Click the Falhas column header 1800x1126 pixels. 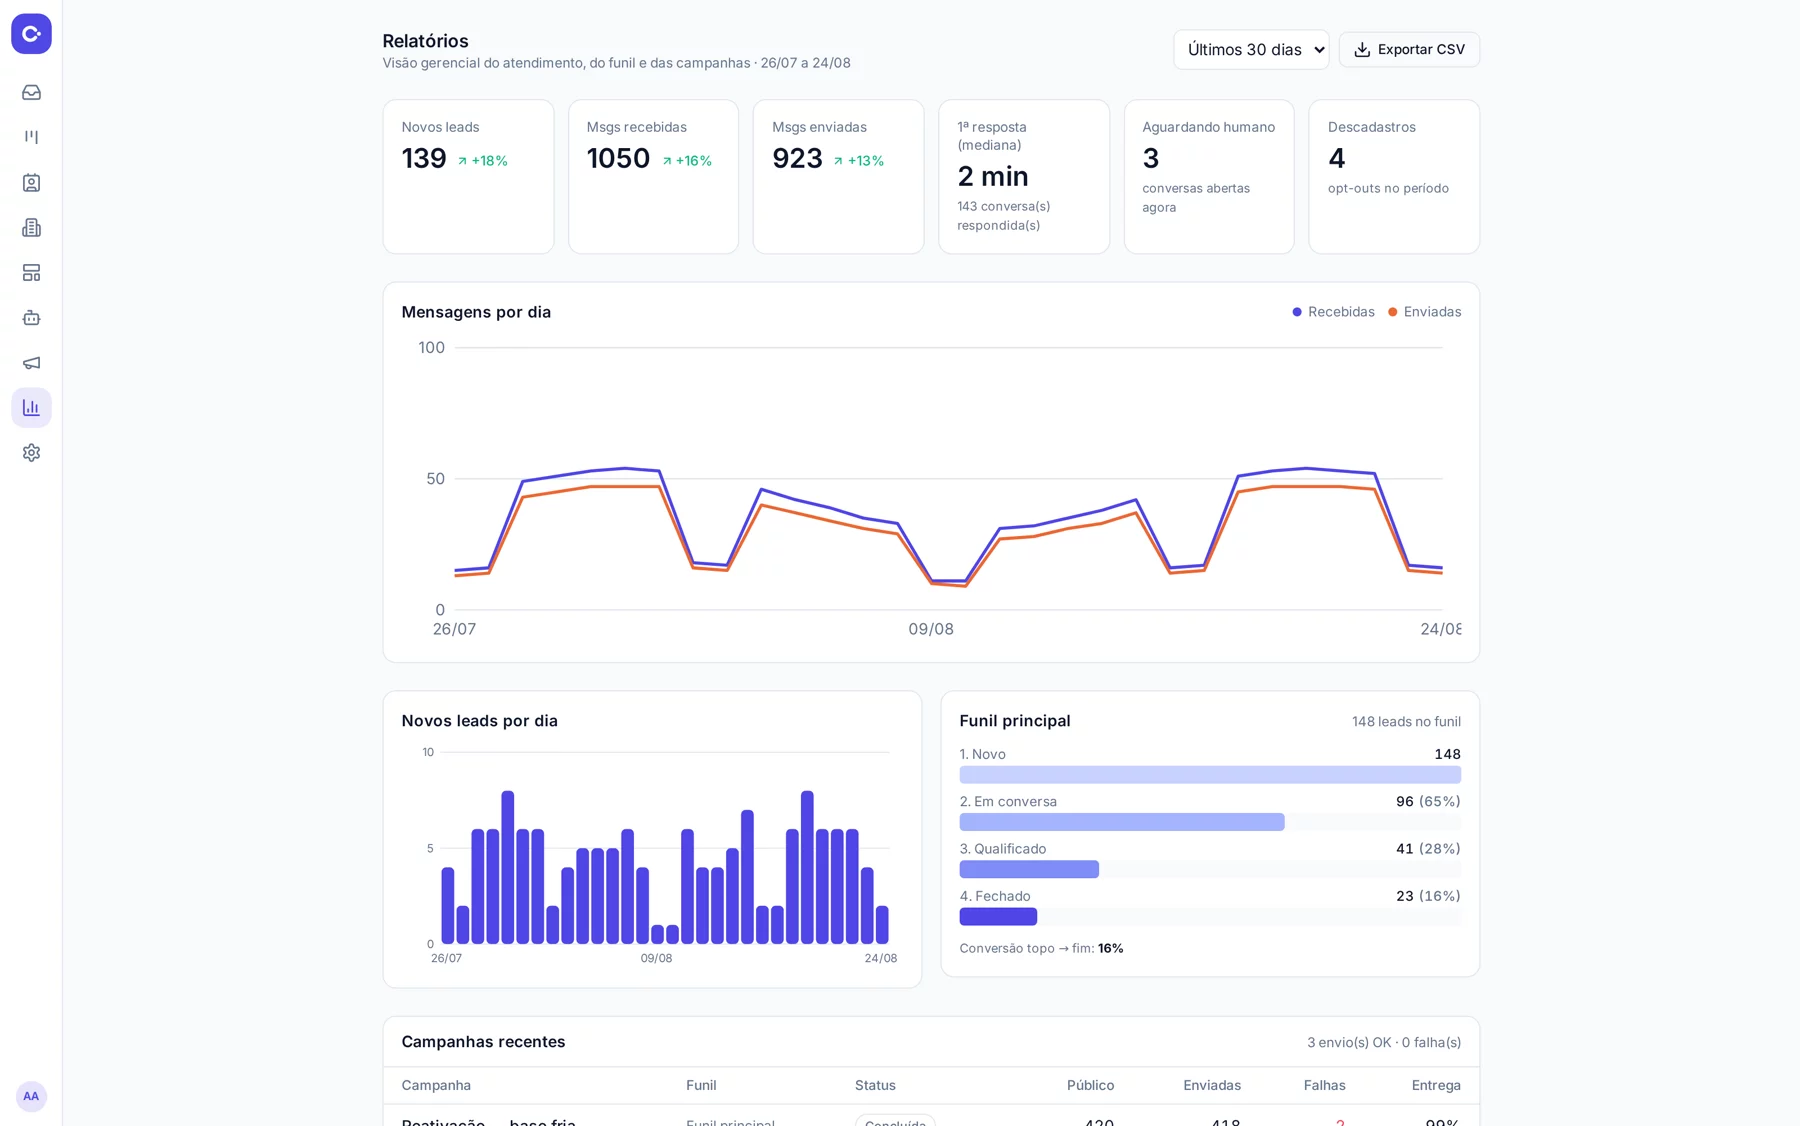1324,1085
